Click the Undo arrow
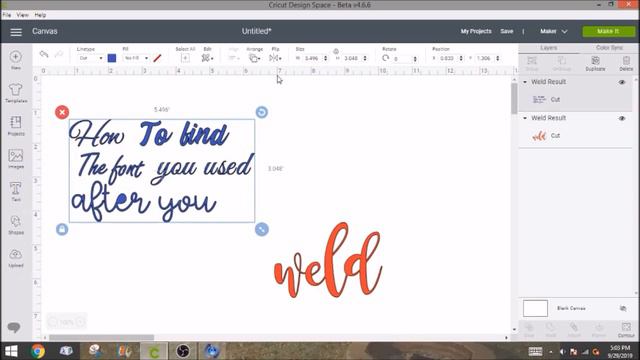 [x=44, y=54]
